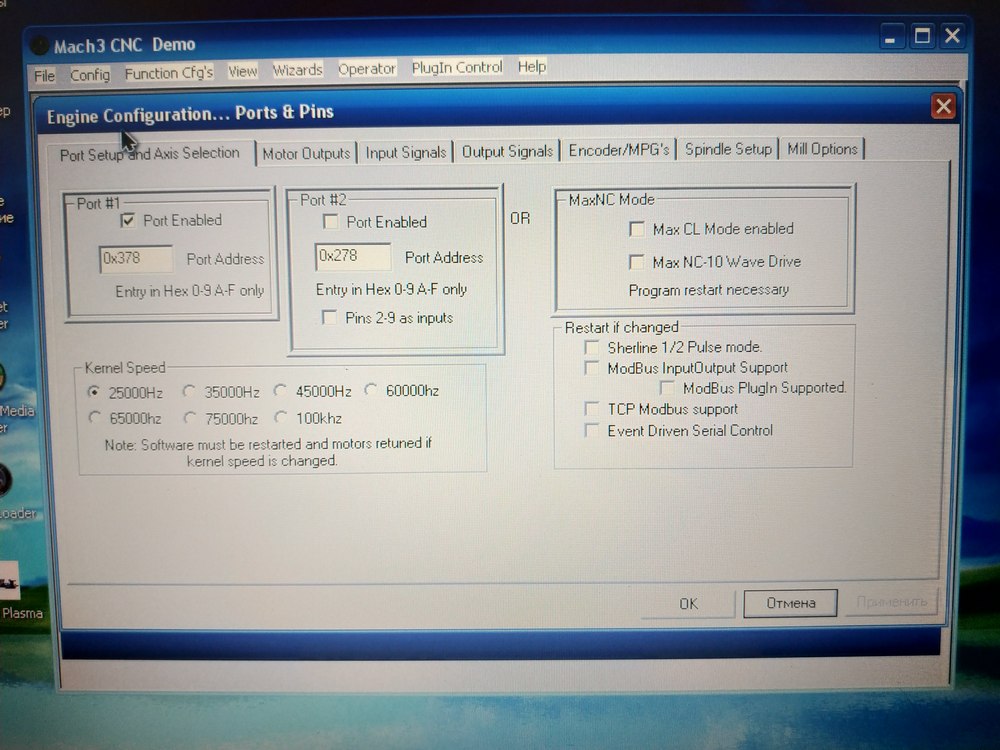This screenshot has width=1000, height=750.
Task: Select 25000Hz kernel speed
Action: [x=93, y=391]
